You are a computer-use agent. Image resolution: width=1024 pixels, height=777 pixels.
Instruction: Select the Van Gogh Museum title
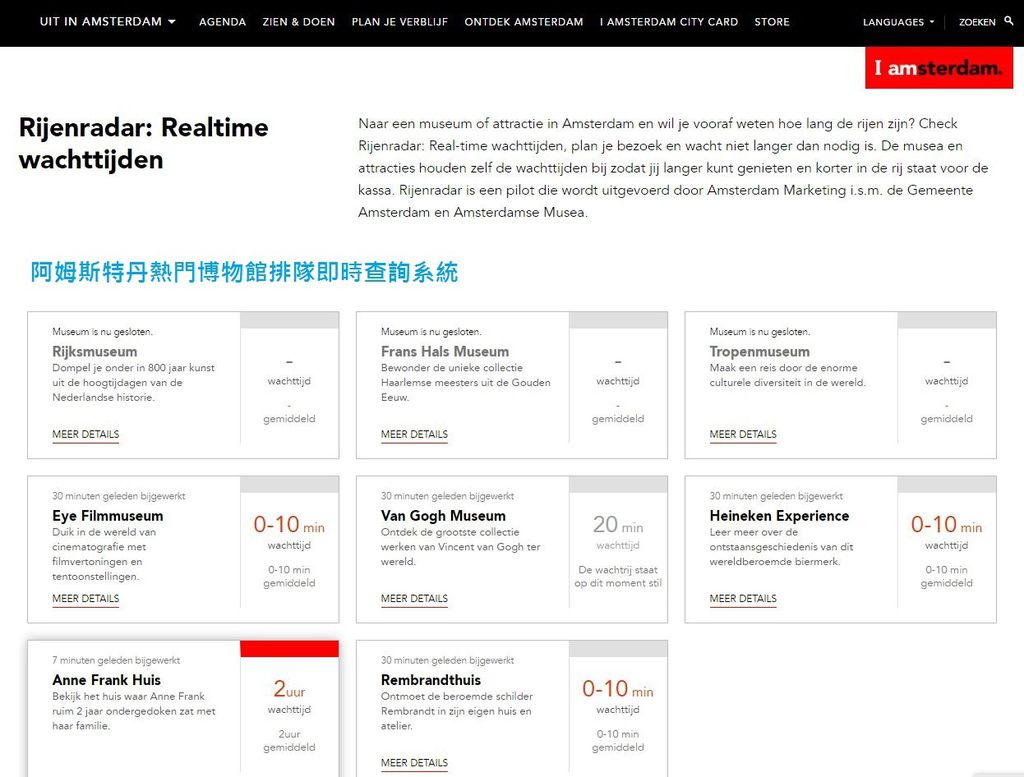(x=443, y=516)
